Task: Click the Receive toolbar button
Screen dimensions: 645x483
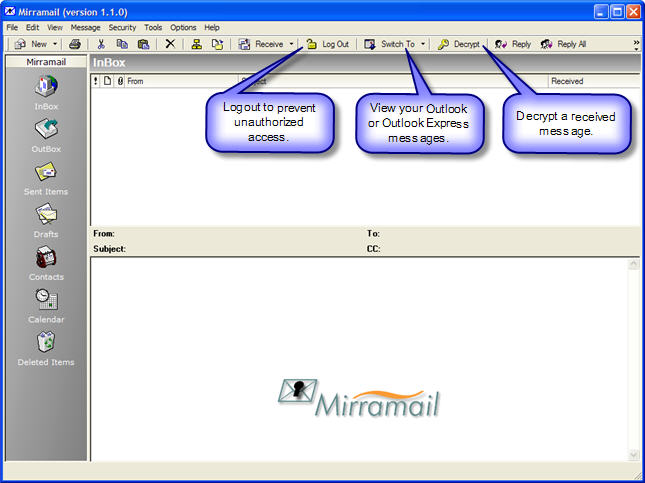Action: click(261, 44)
